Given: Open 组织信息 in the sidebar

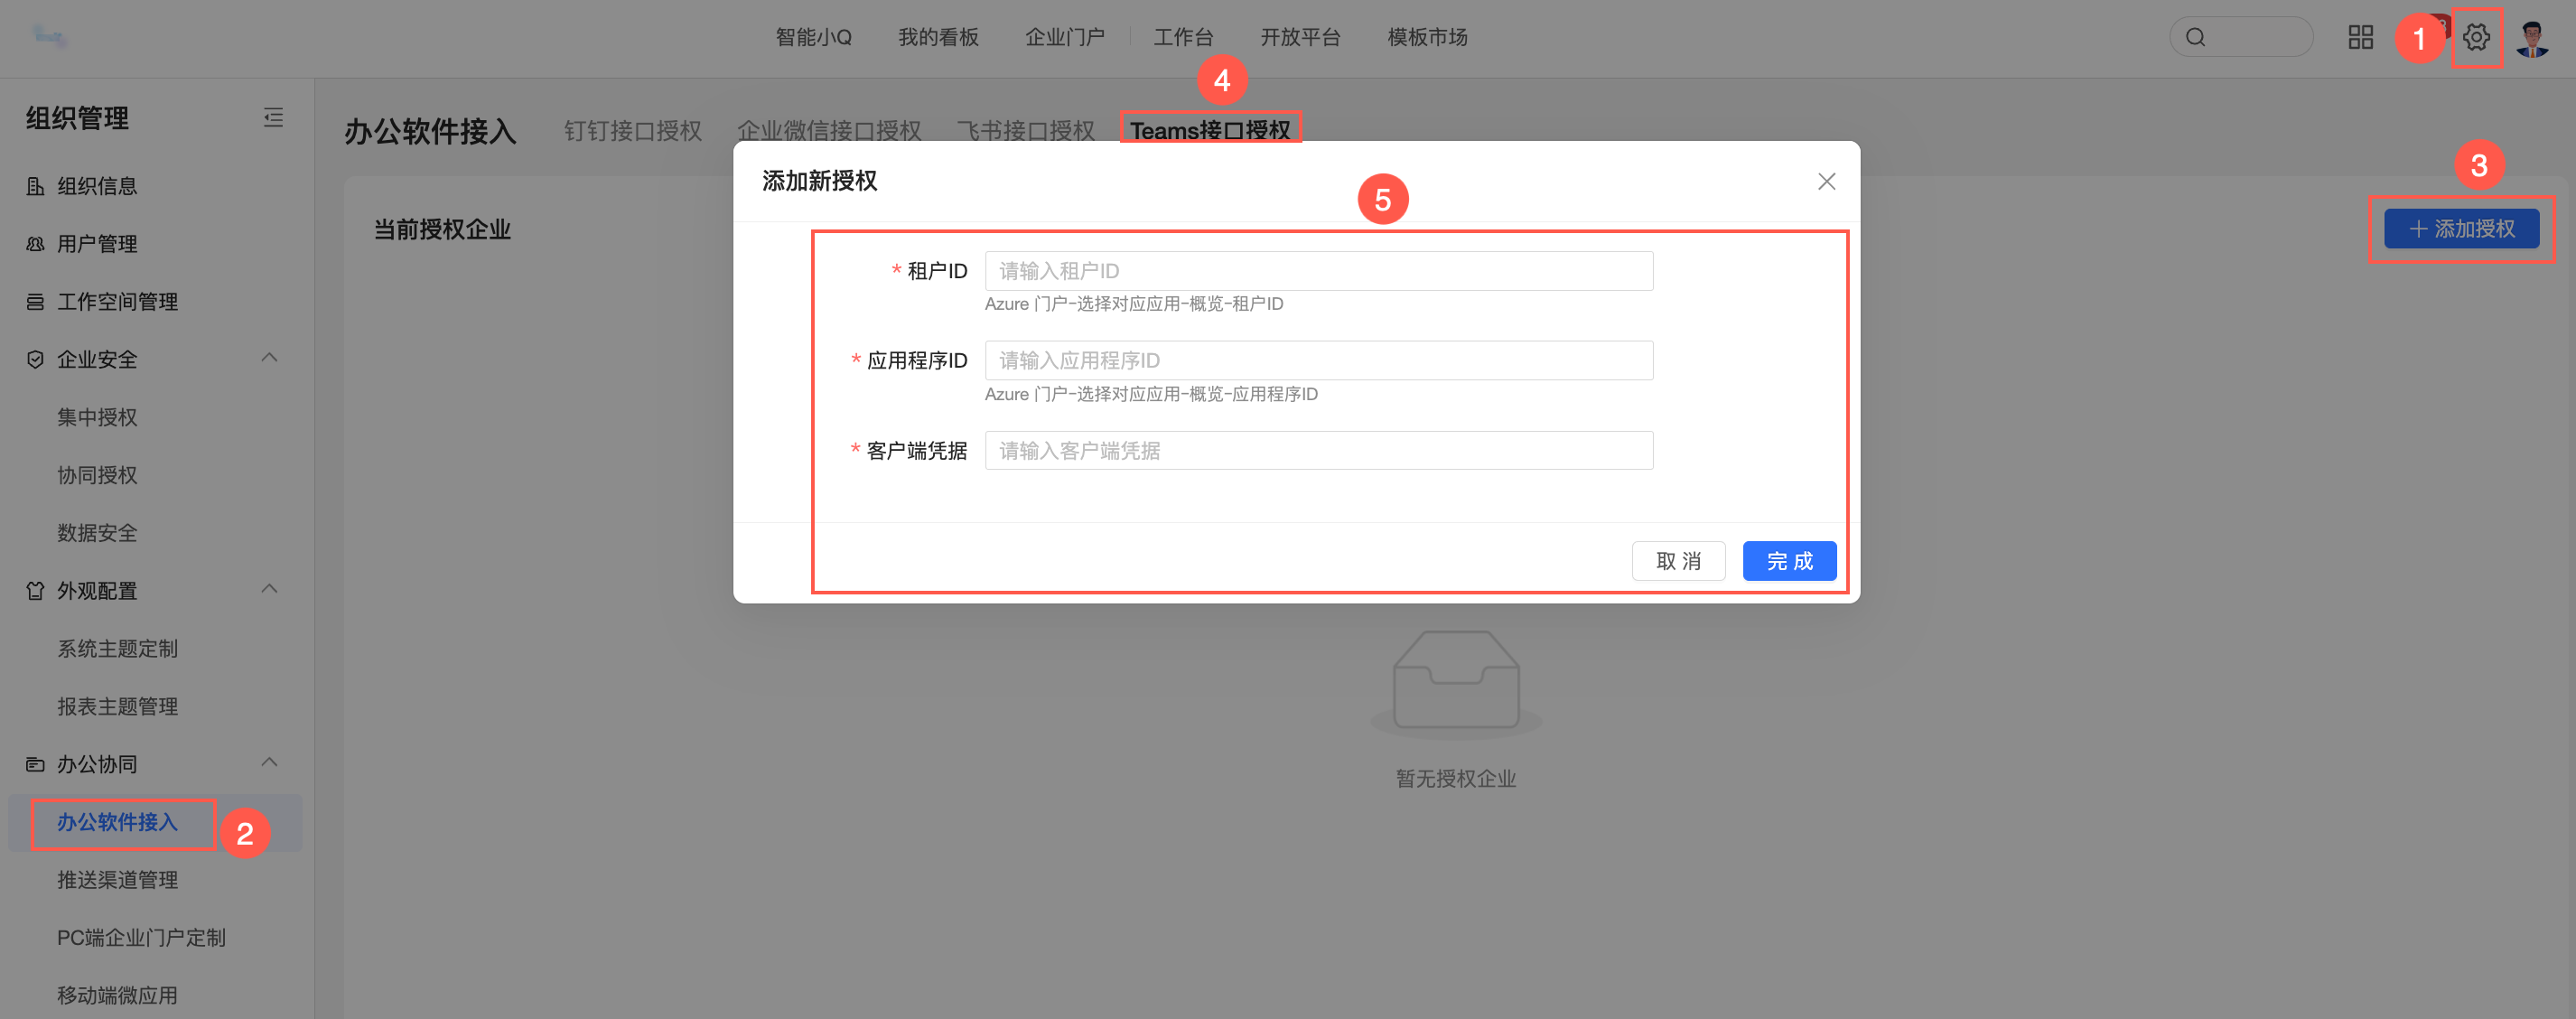Looking at the screenshot, I should point(97,186).
